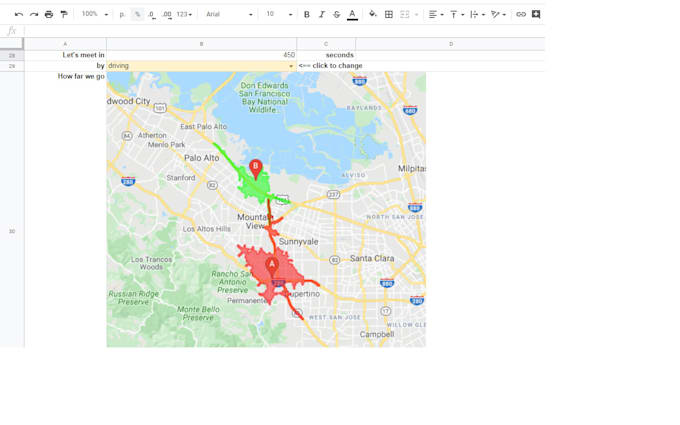This screenshot has height=425, width=680.
Task: Click the Undo arrow icon
Action: pos(19,14)
